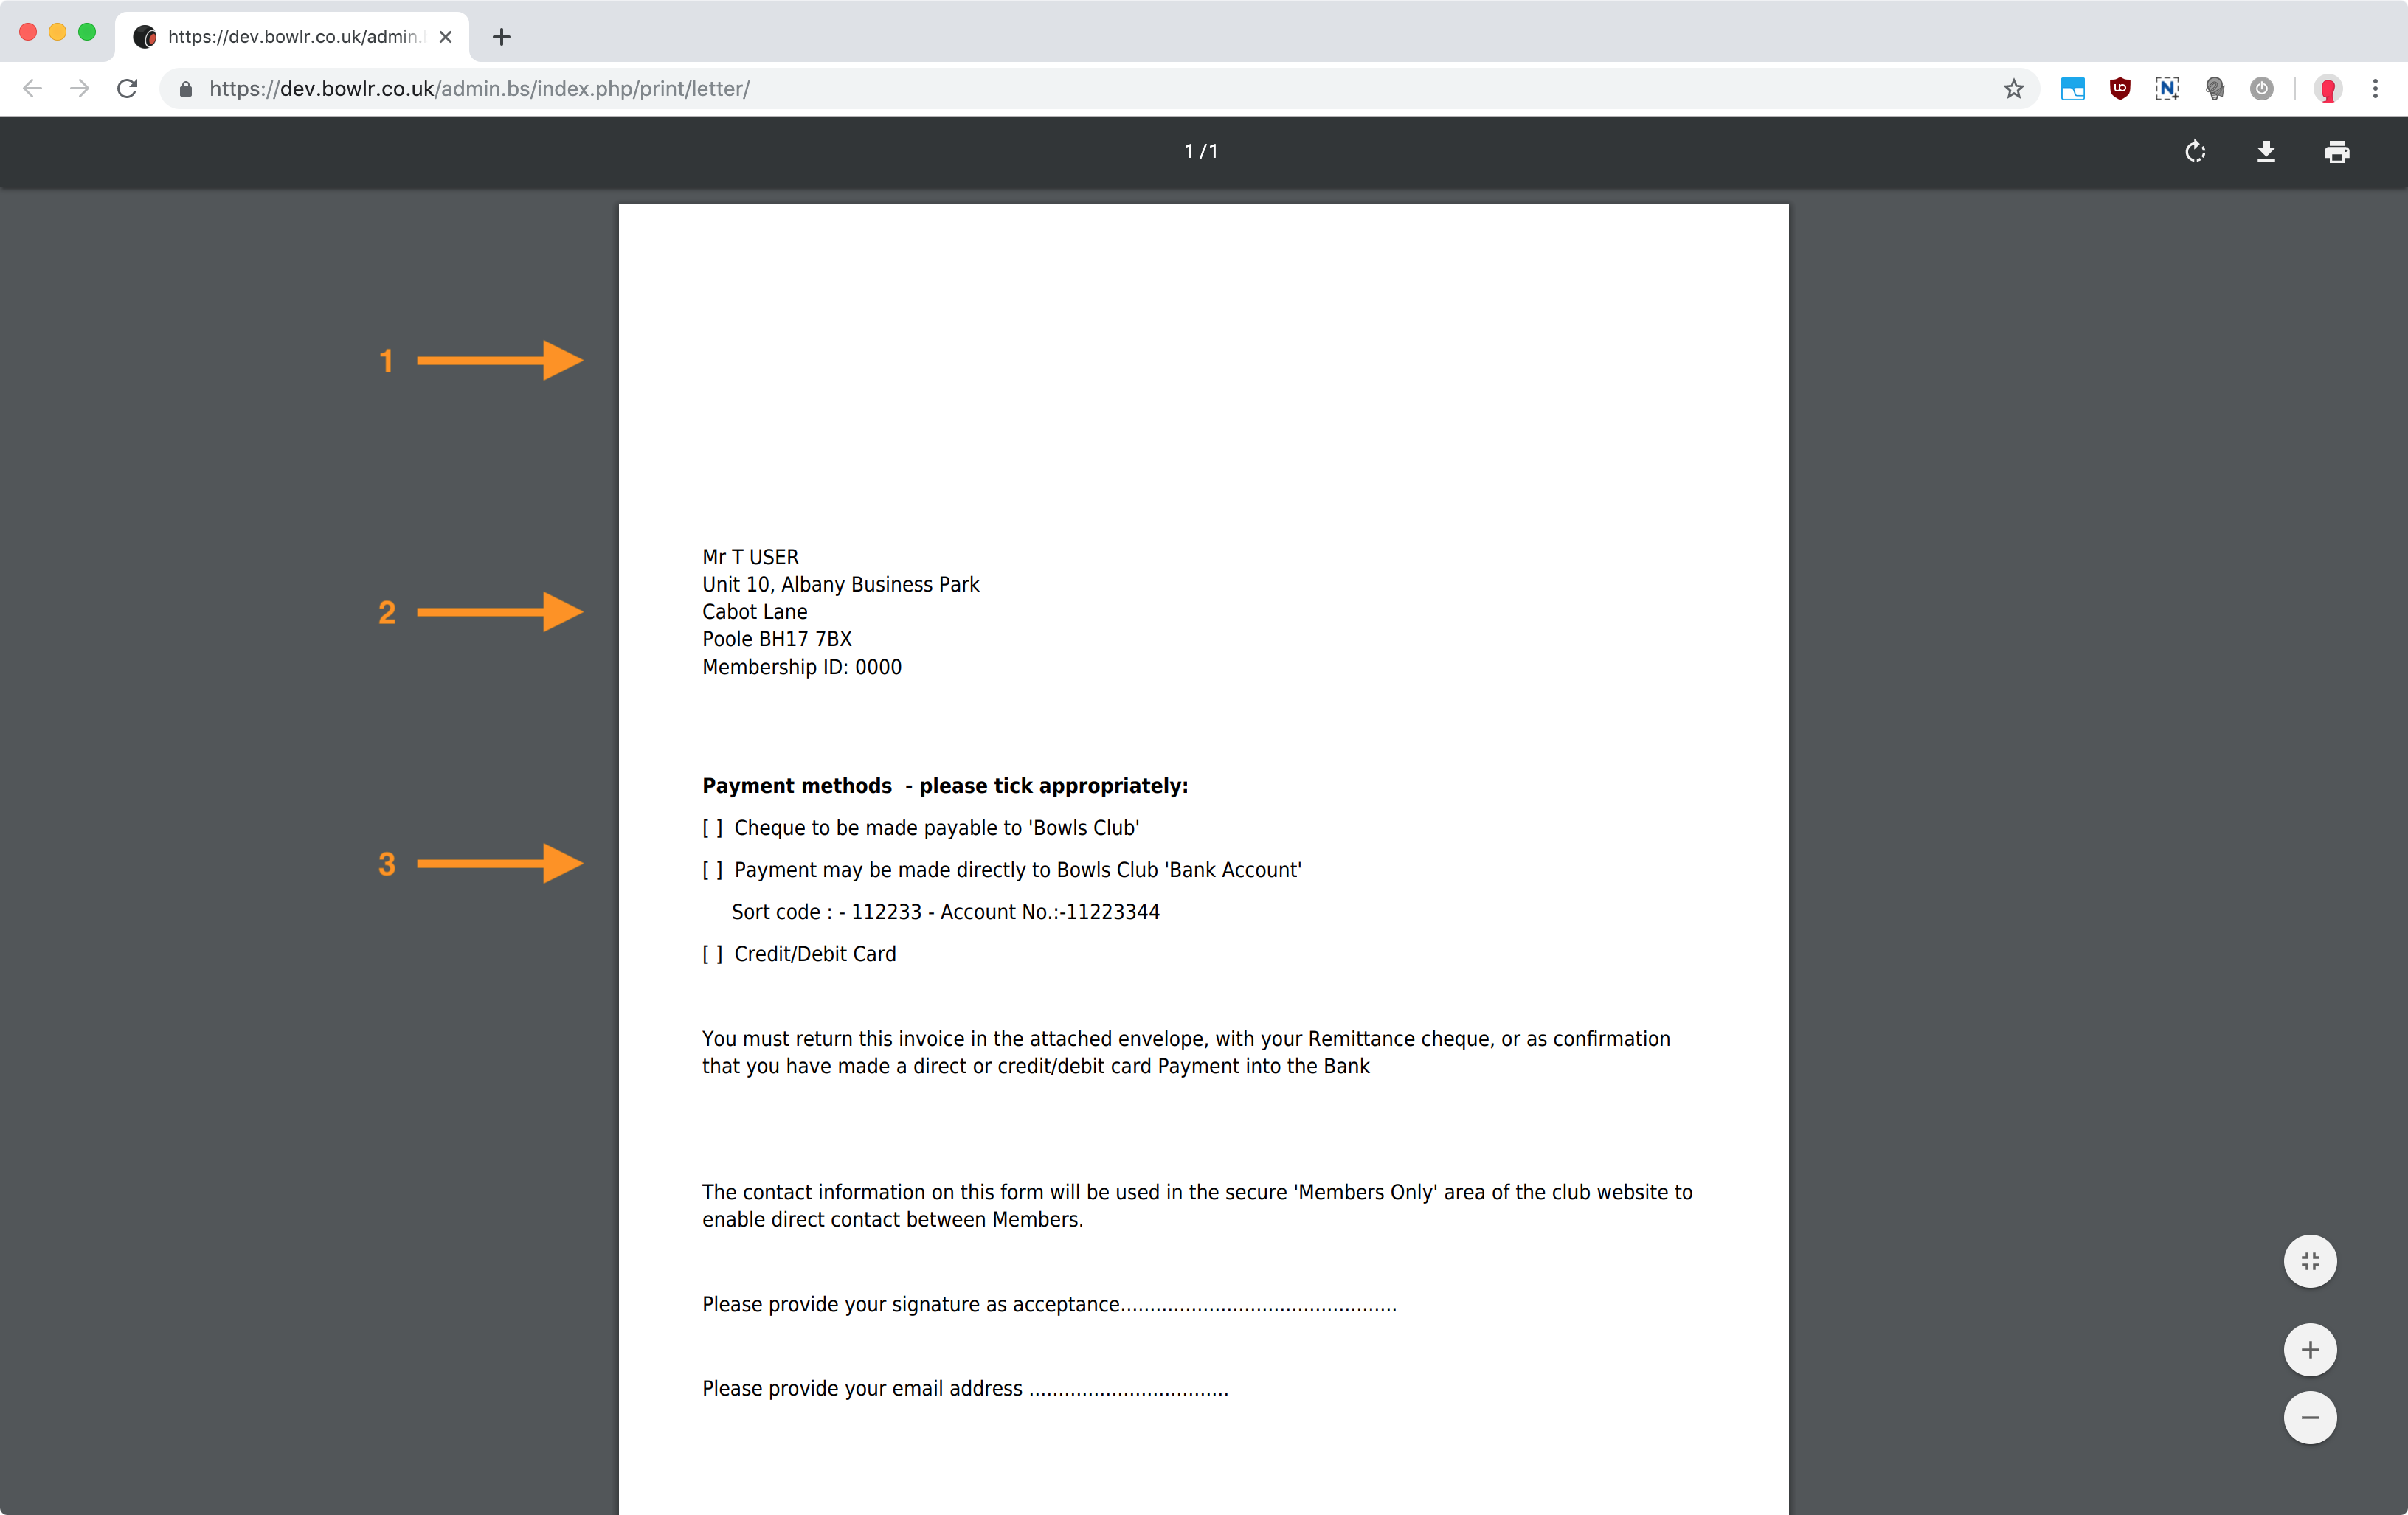Click the page number indicator 1/1
Viewport: 2408px width, 1515px height.
pos(1201,152)
